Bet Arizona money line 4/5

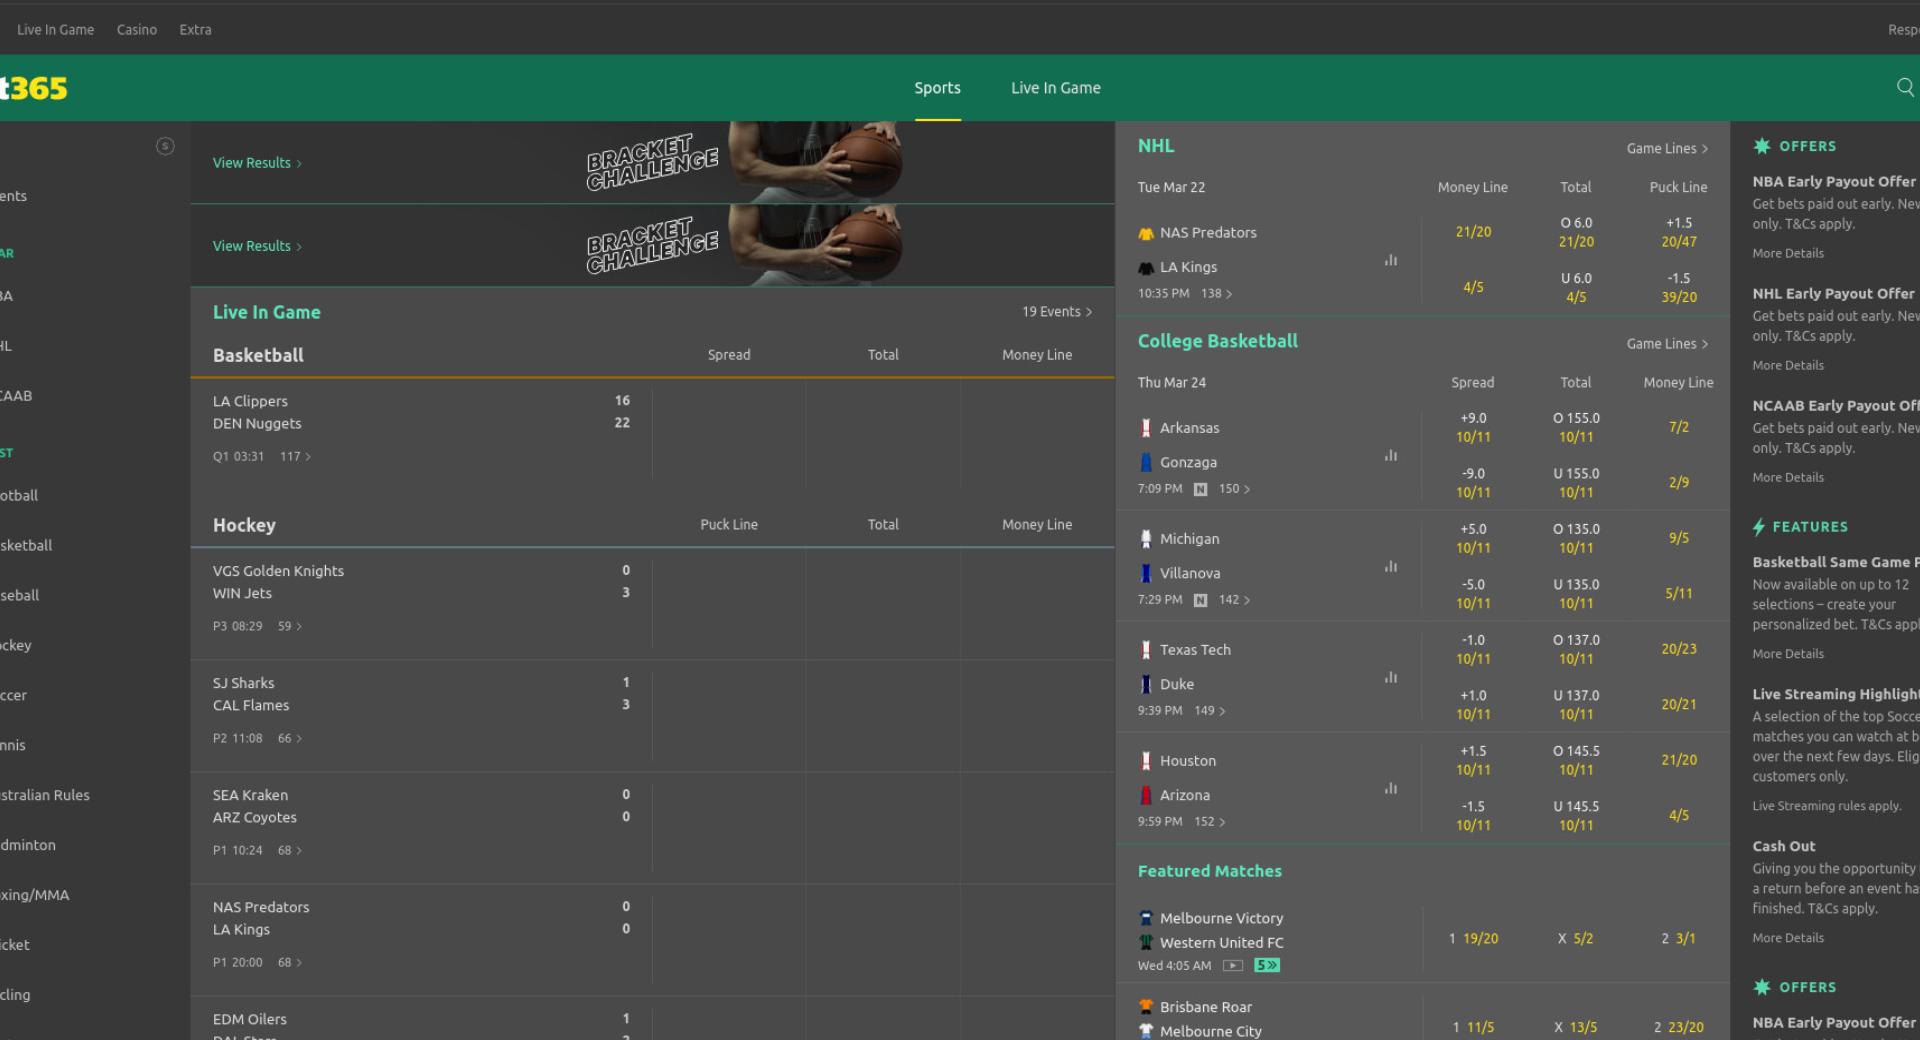tap(1678, 816)
